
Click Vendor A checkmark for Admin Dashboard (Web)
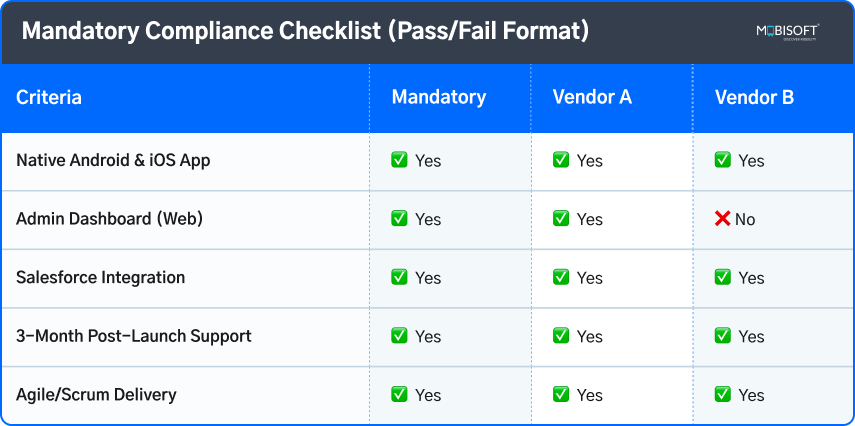tap(561, 219)
